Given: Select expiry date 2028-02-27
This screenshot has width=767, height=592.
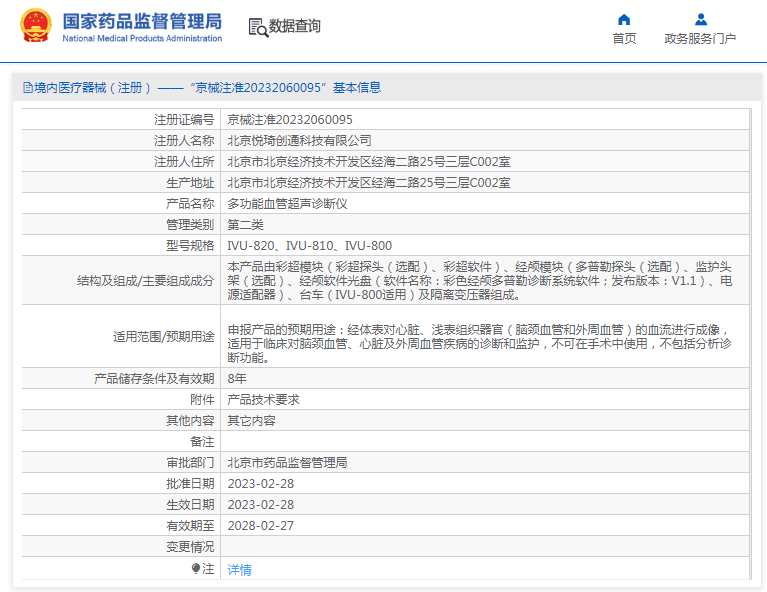Looking at the screenshot, I should coord(261,526).
